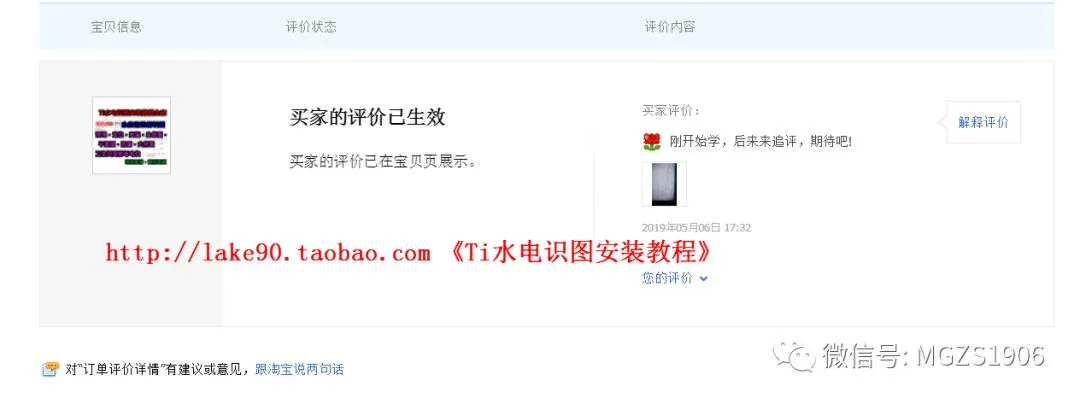Image resolution: width=1080 pixels, height=404 pixels.
Task: Expand the chevron next to 您的评价
Action: point(703,279)
